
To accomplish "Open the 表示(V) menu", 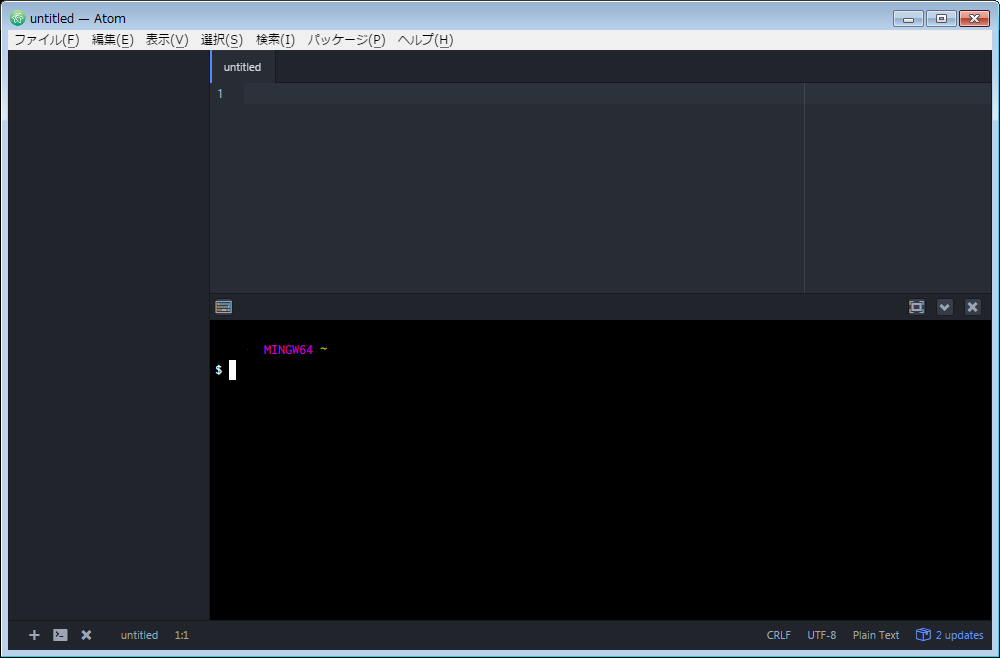I will pos(167,40).
